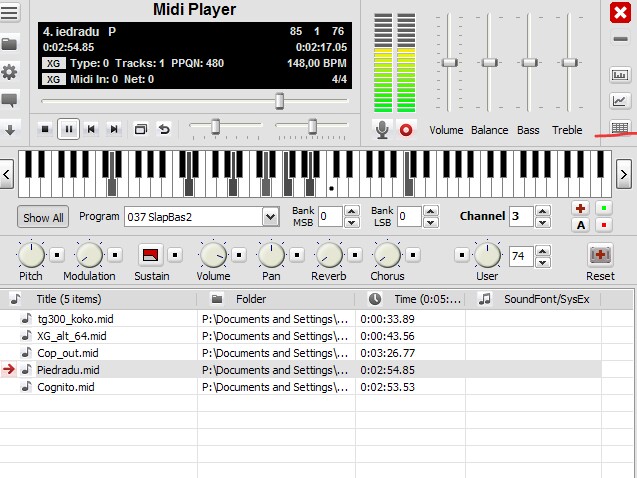Image resolution: width=637 pixels, height=478 pixels.
Task: Open the folder icon in the left sidebar
Action: (9, 43)
